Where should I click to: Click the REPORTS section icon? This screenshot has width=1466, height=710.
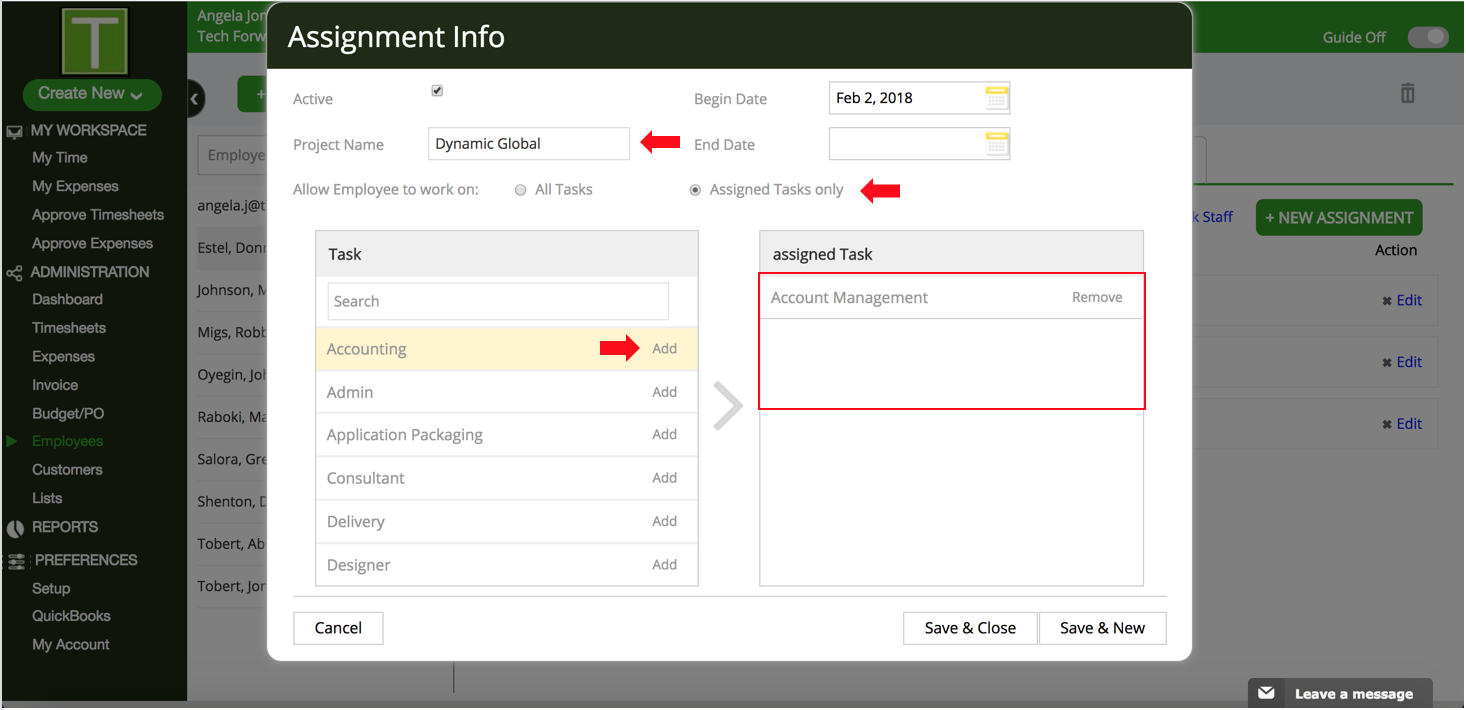tap(14, 527)
